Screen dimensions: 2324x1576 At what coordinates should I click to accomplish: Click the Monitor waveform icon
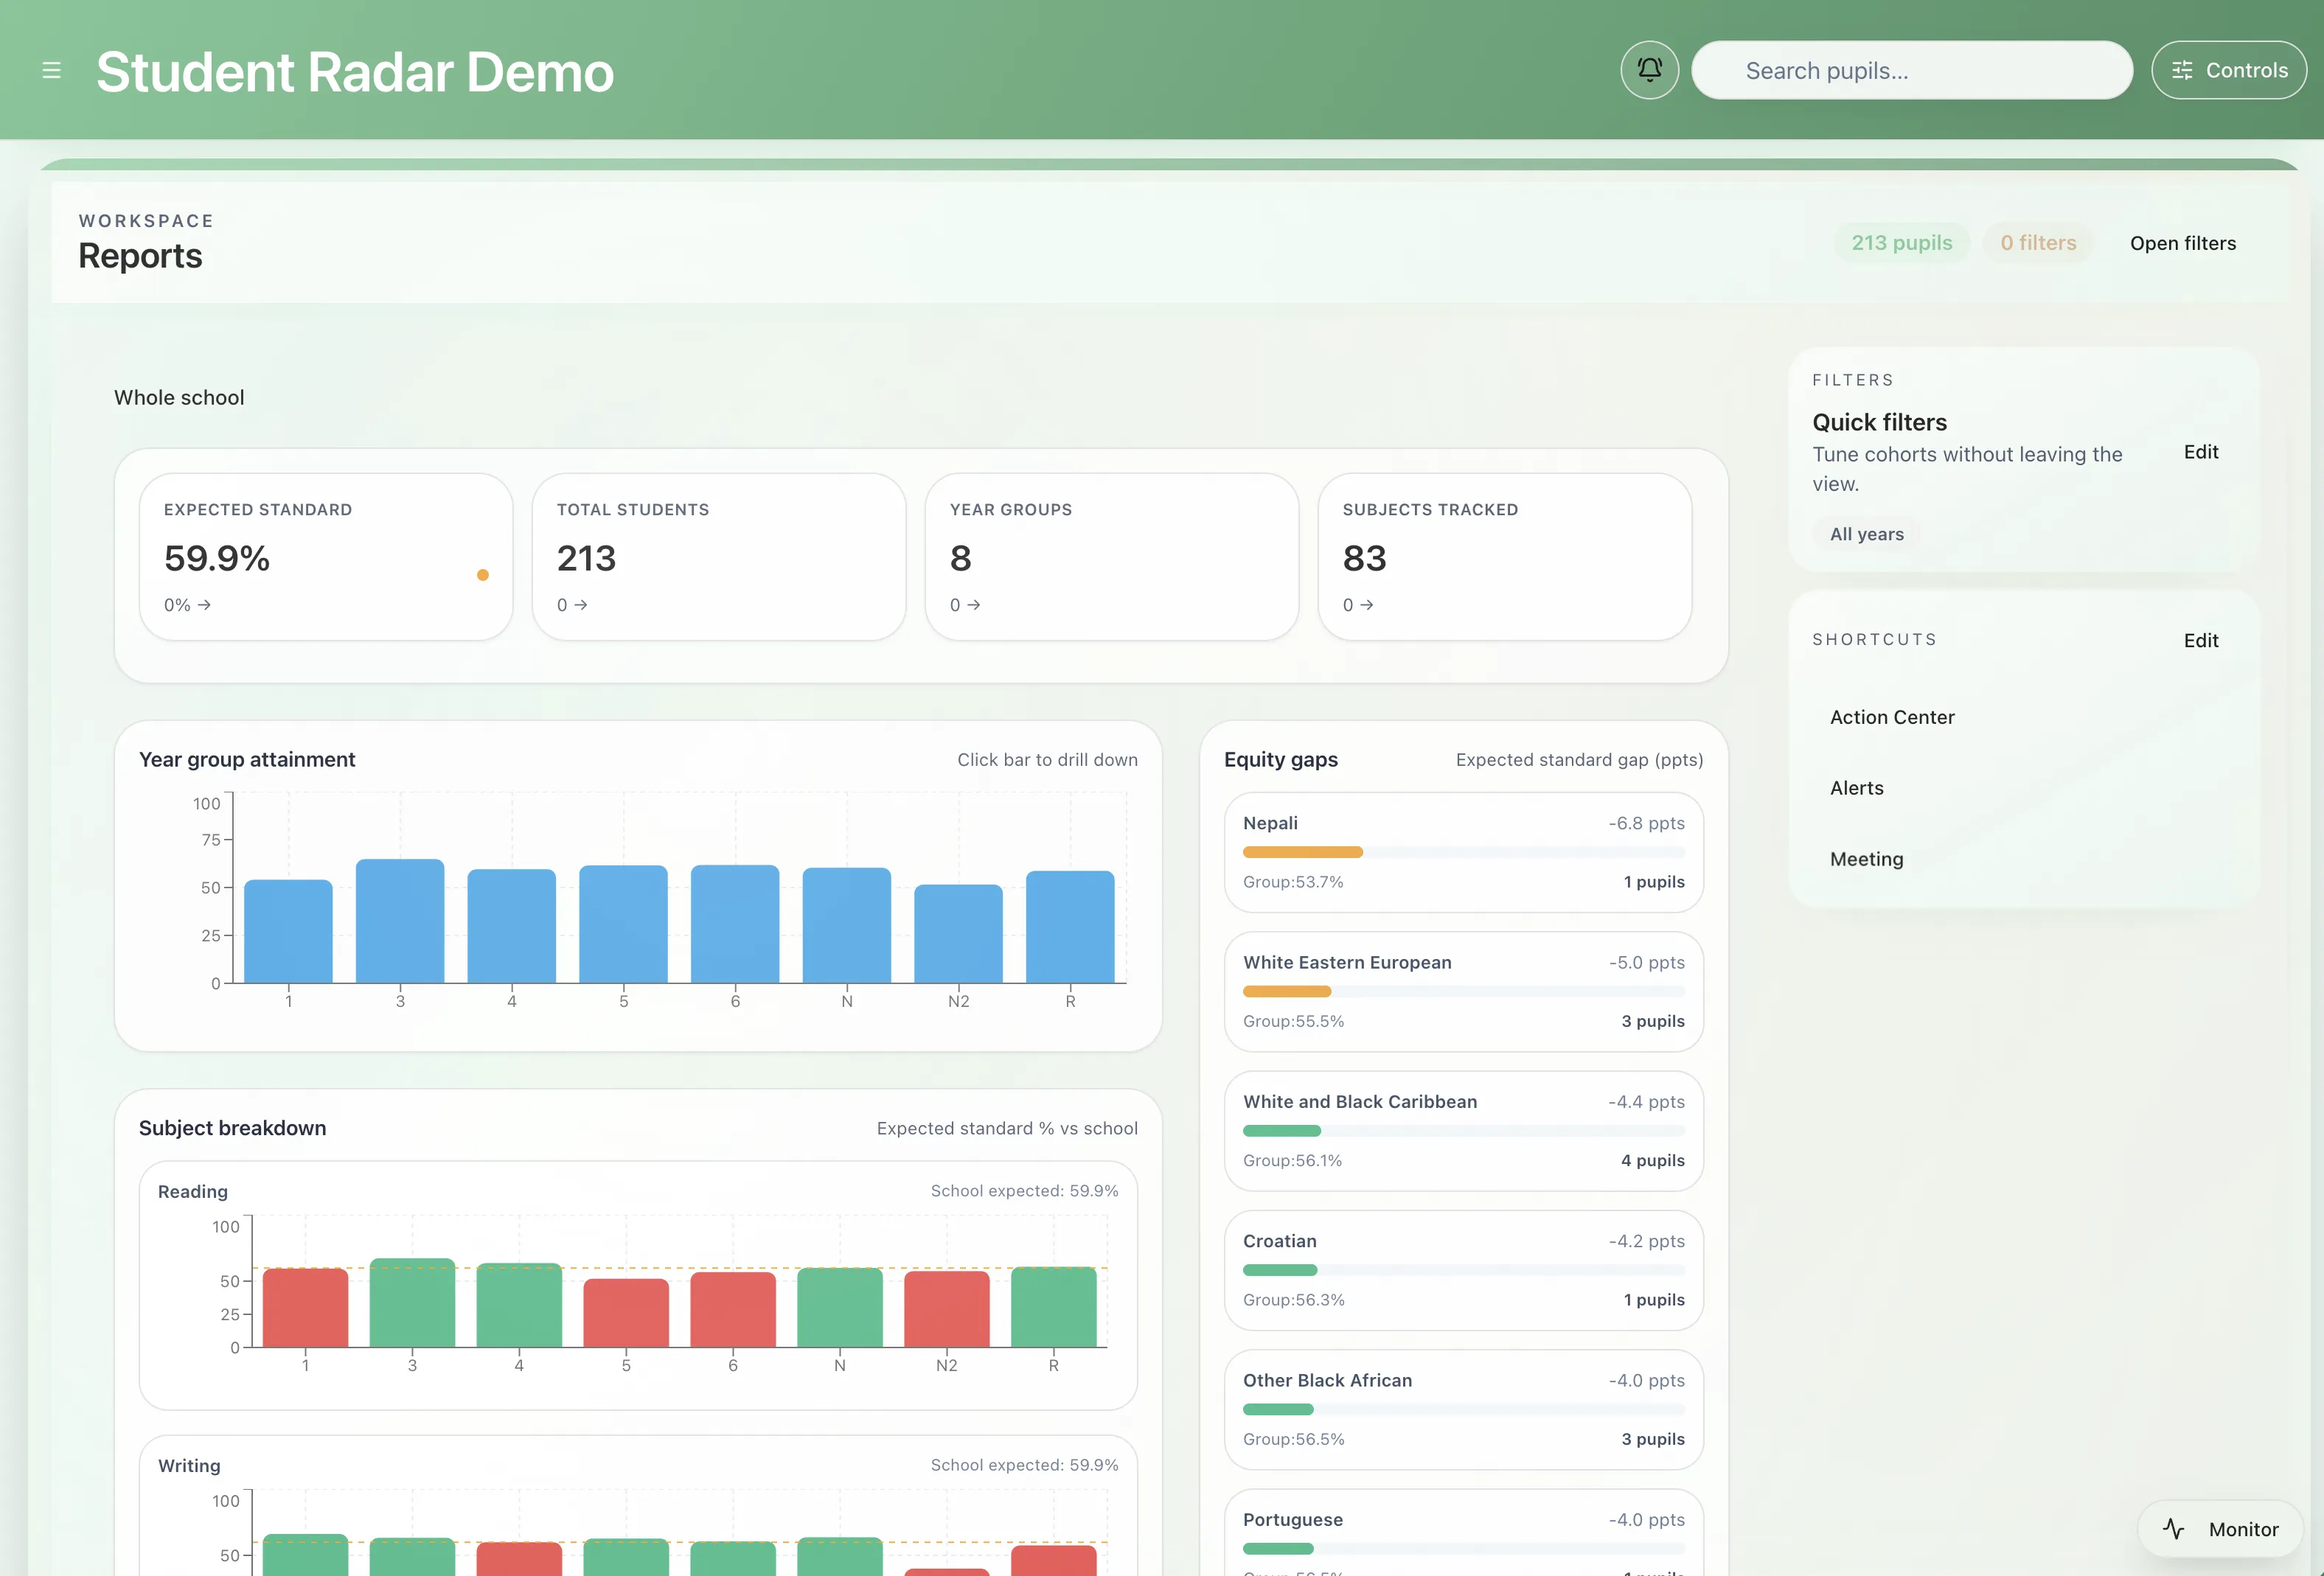2176,1528
